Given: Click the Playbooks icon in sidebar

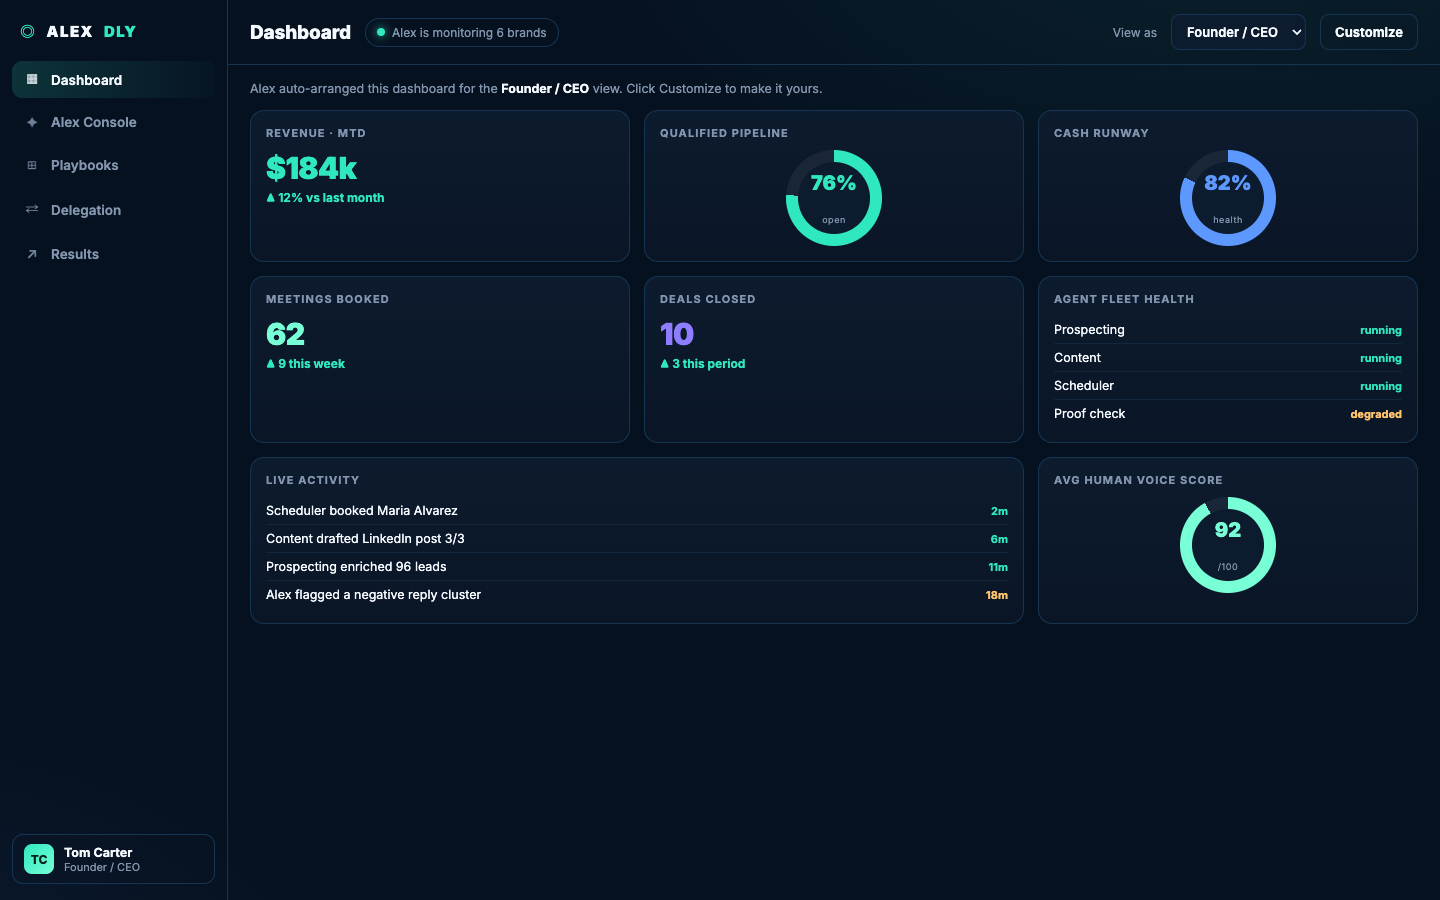Looking at the screenshot, I should click(x=32, y=165).
